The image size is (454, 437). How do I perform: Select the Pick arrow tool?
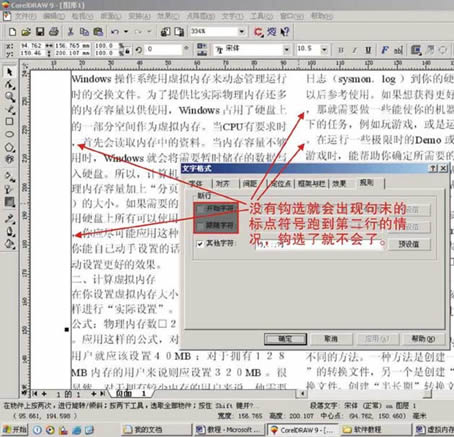click(9, 72)
